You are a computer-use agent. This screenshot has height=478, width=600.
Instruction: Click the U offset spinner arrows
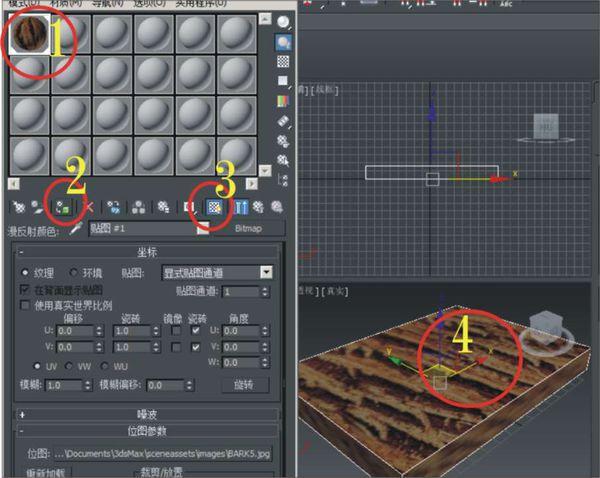click(x=99, y=331)
